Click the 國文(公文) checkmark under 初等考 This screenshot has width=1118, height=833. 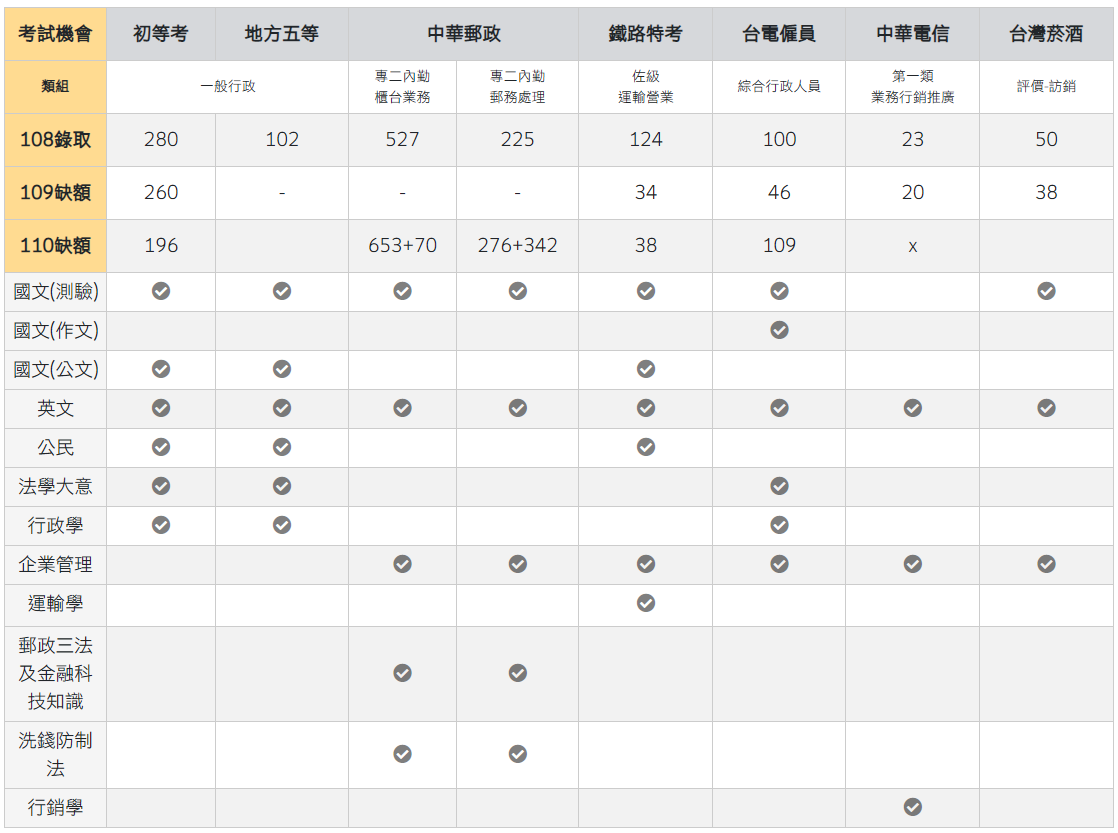pyautogui.click(x=161, y=369)
